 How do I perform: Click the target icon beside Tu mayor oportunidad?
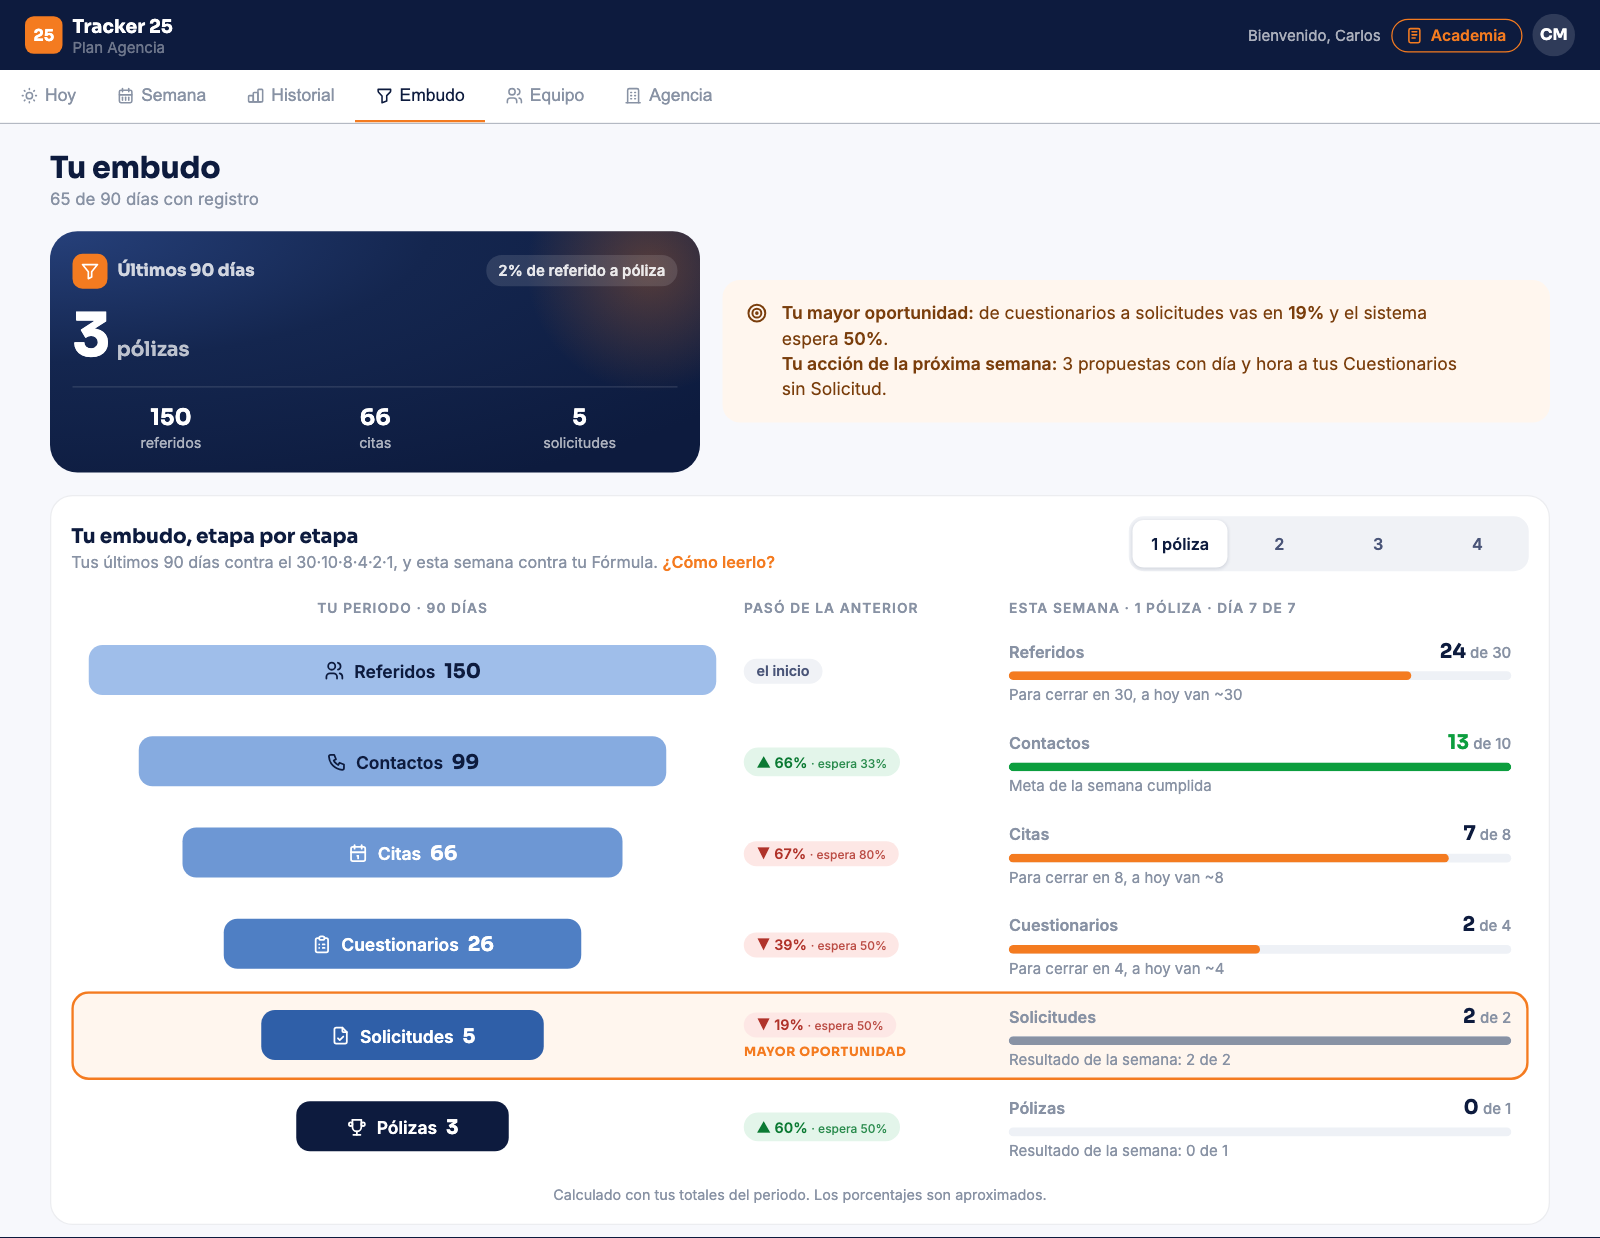point(757,313)
